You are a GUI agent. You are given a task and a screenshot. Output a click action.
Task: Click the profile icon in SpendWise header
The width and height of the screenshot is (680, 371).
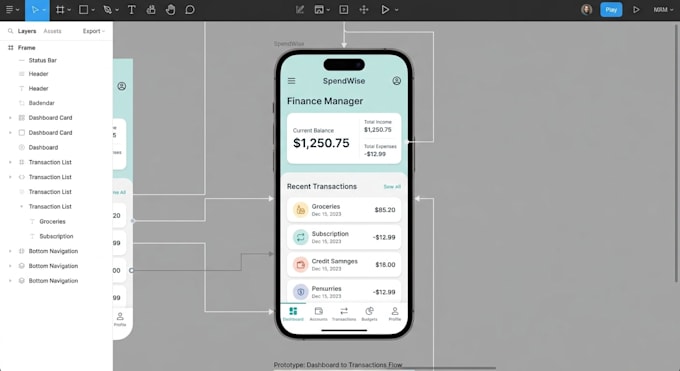point(396,81)
